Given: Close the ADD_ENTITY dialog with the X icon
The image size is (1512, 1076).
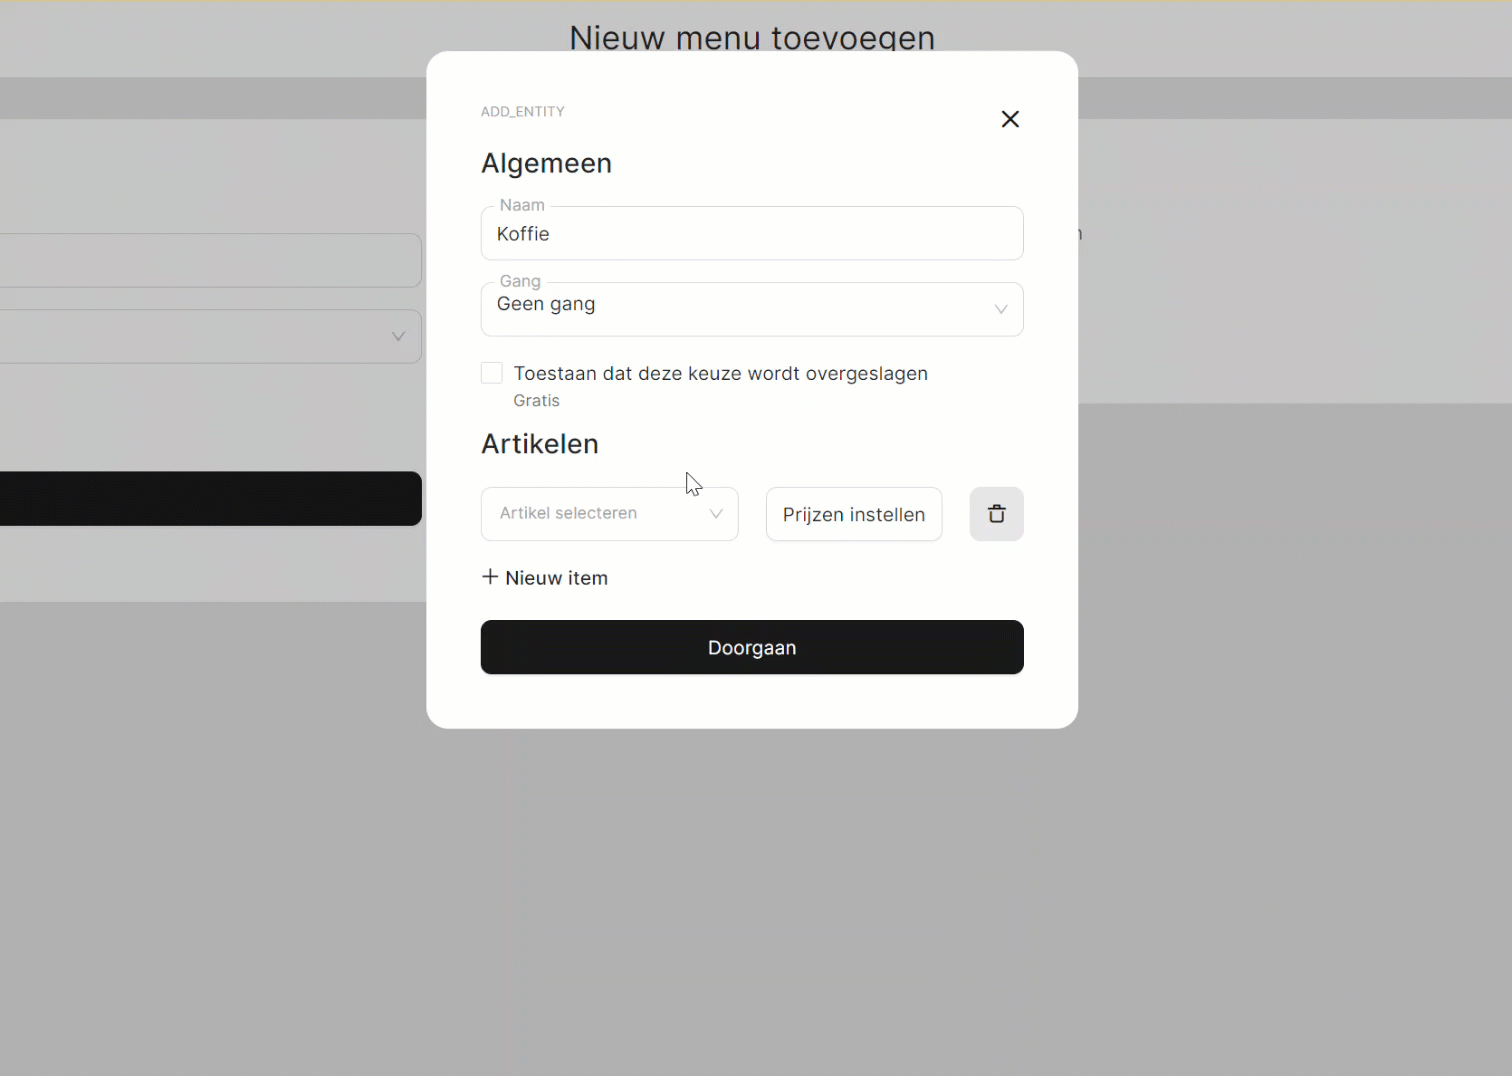Looking at the screenshot, I should (x=1010, y=119).
